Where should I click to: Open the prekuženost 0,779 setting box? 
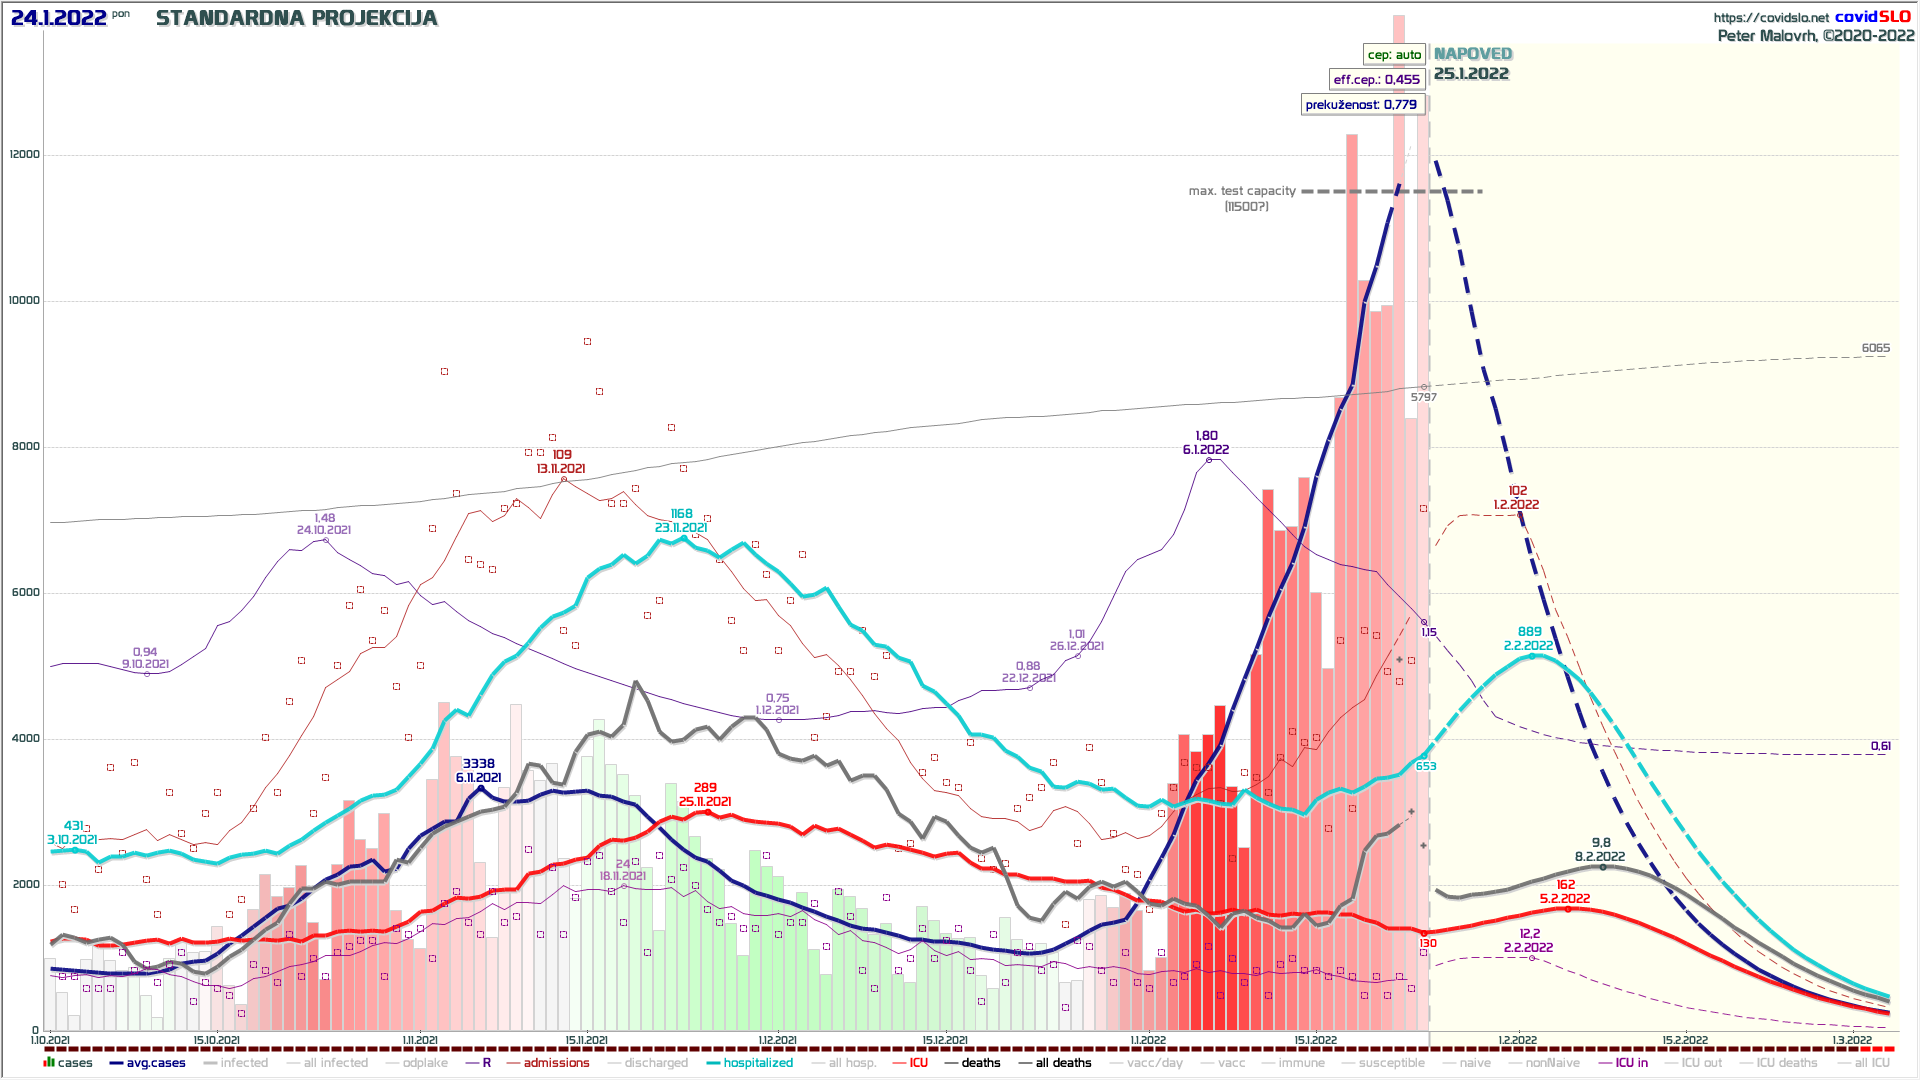point(1361,104)
